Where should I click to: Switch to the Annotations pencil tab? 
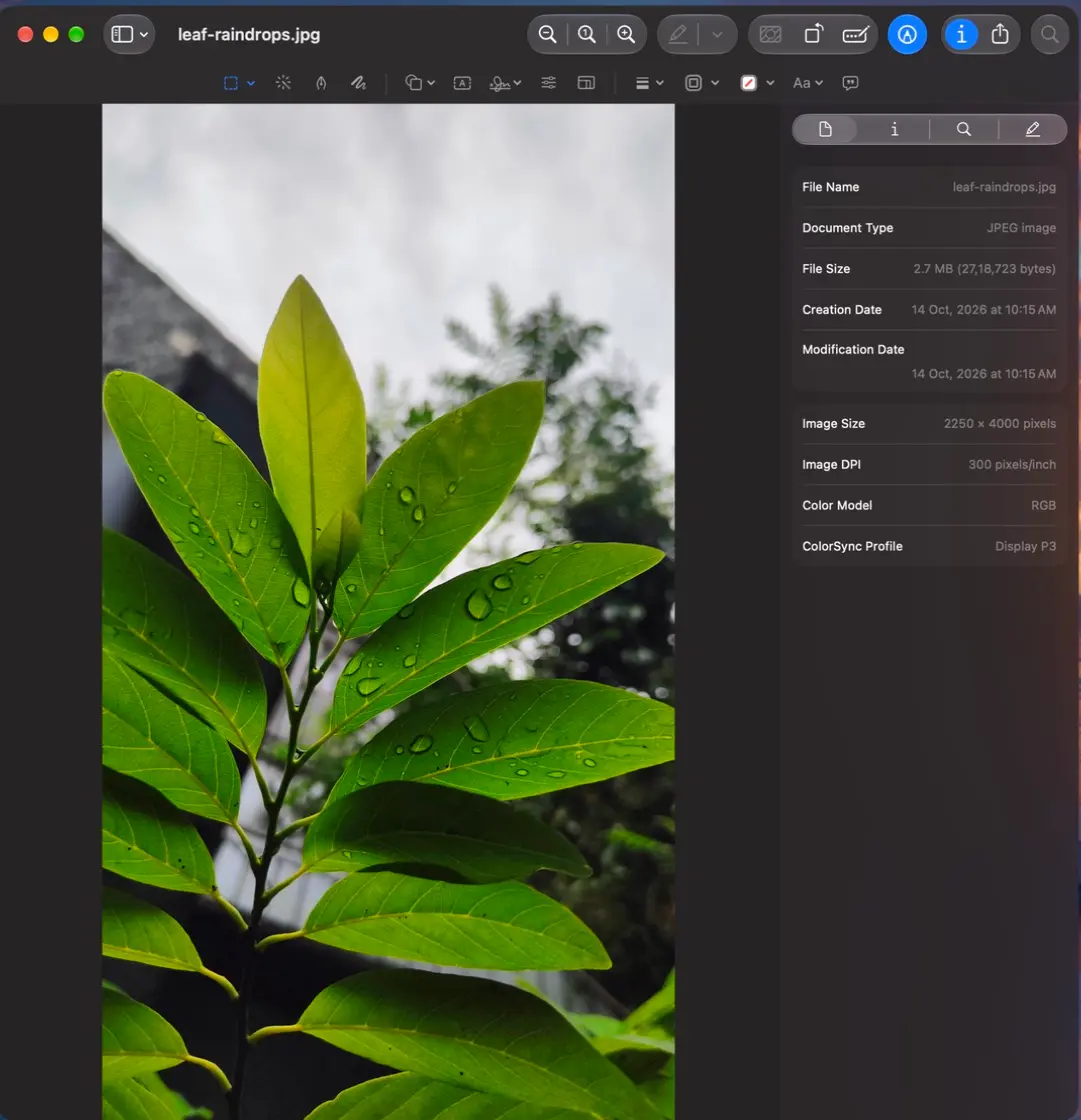coord(1032,129)
